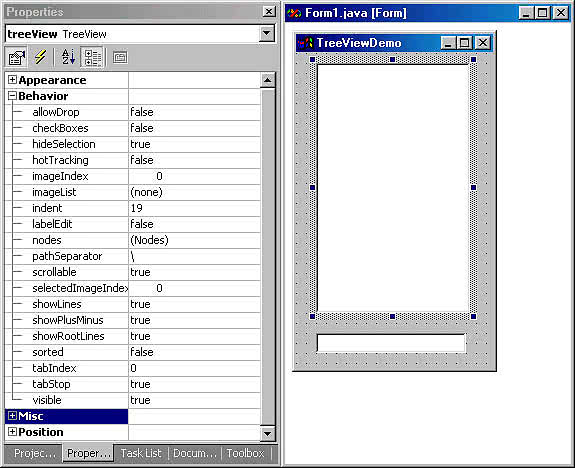575x468 pixels.
Task: Expand the Misc category
Action: click(x=12, y=416)
